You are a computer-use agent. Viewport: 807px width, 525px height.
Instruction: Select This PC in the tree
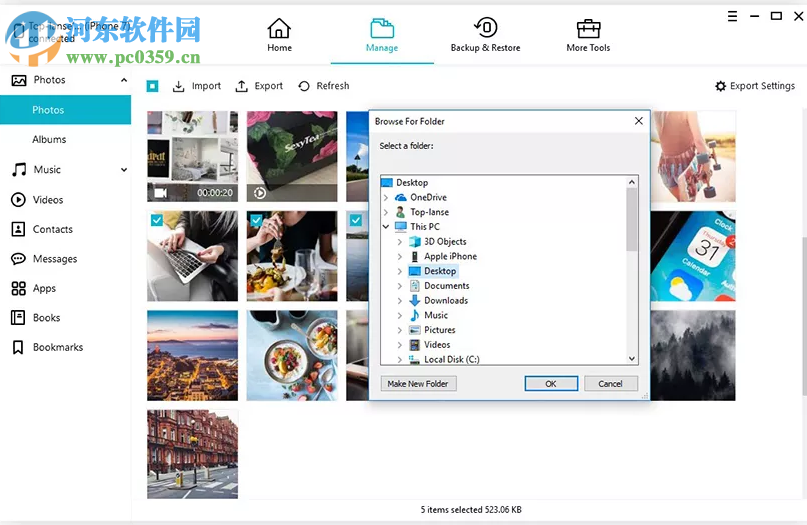click(x=425, y=227)
